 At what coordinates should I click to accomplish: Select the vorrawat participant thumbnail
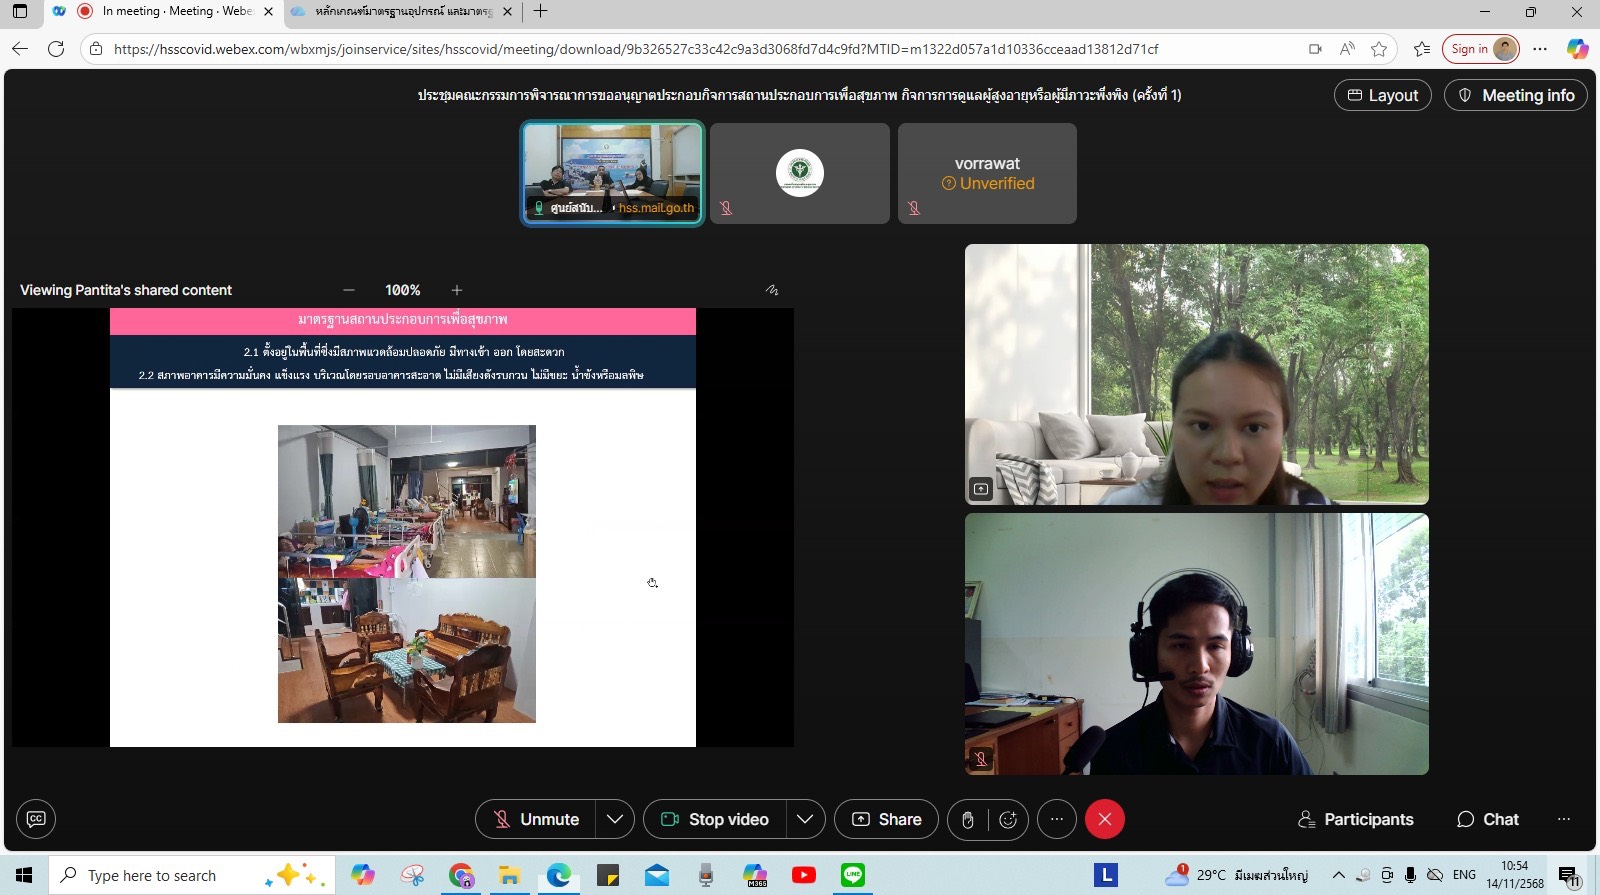[987, 173]
